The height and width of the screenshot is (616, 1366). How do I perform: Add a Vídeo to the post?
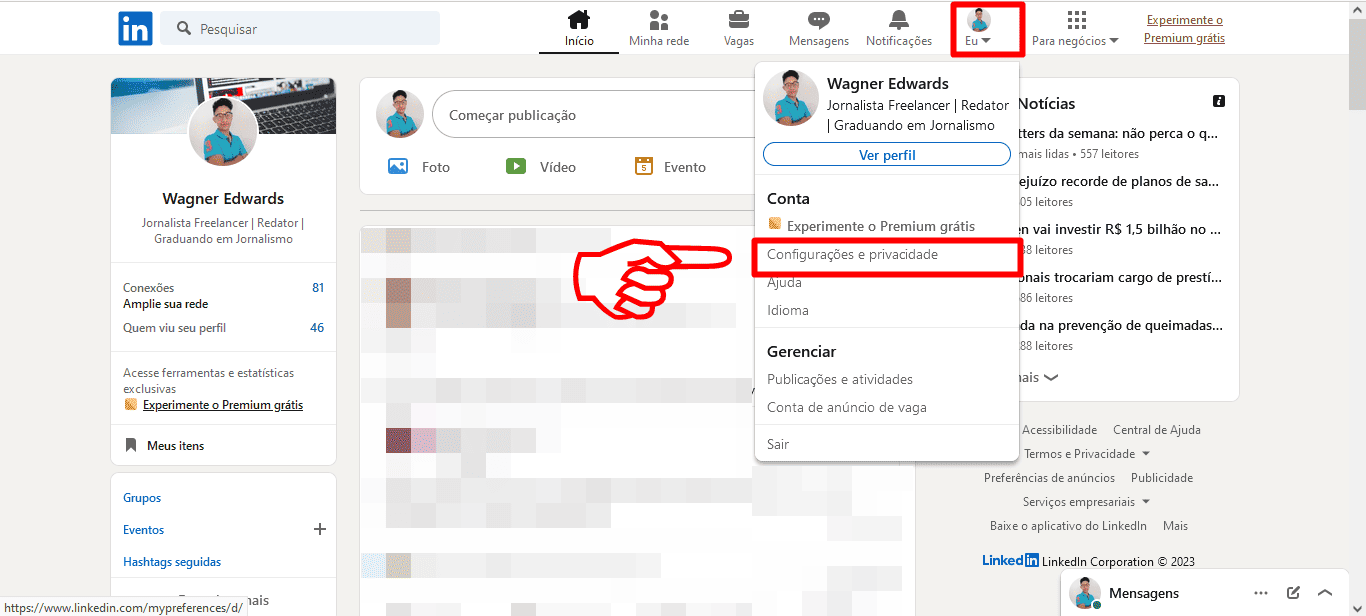541,167
